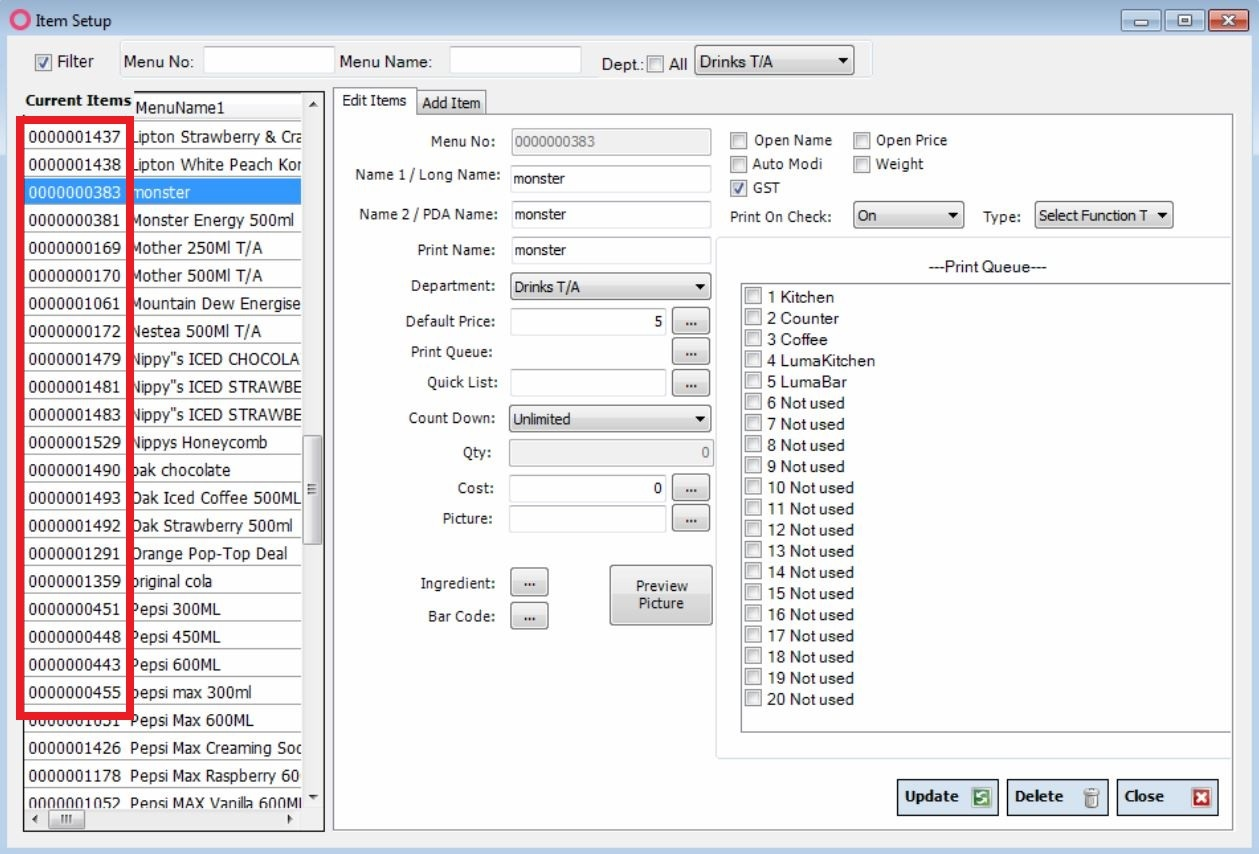Switch to the Edit Items tab
The height and width of the screenshot is (854, 1259).
(x=374, y=101)
